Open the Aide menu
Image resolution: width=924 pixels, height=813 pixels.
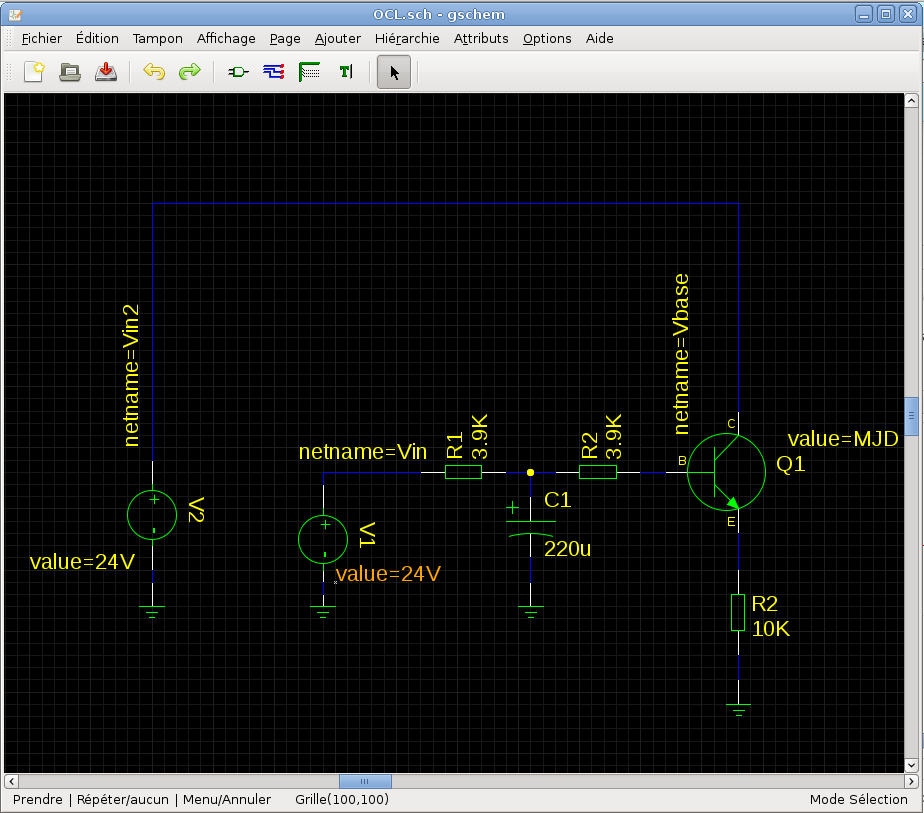(x=600, y=38)
